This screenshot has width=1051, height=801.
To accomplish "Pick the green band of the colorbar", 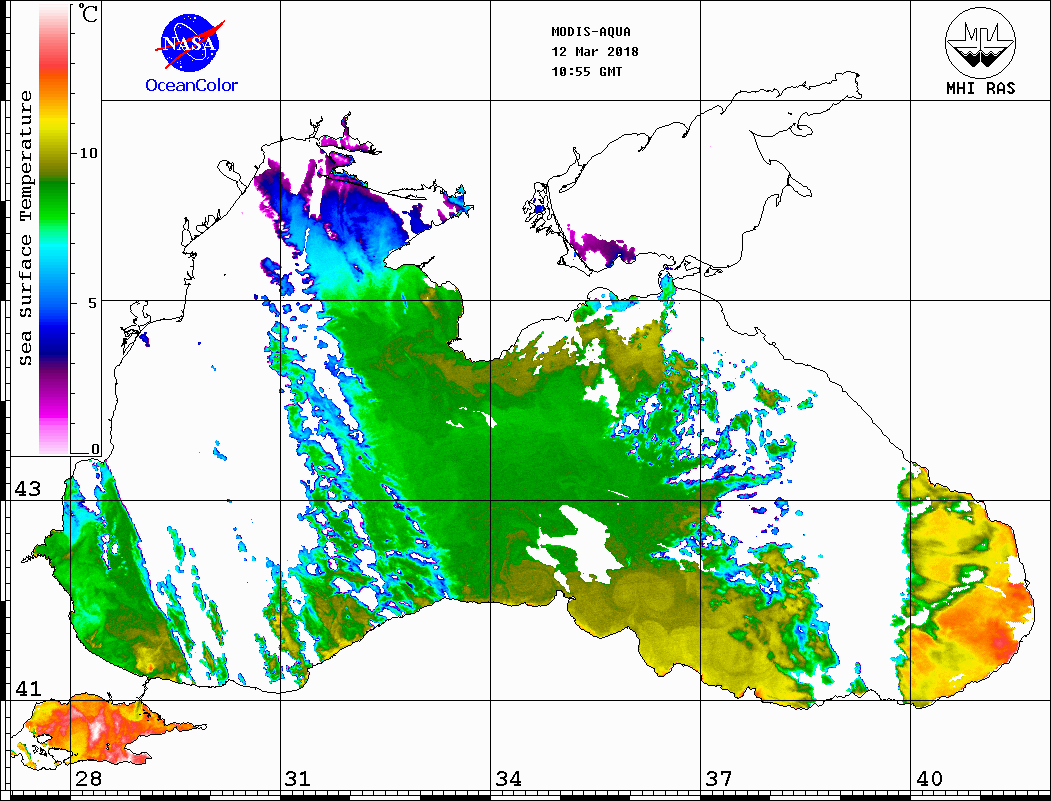I will tap(54, 201).
